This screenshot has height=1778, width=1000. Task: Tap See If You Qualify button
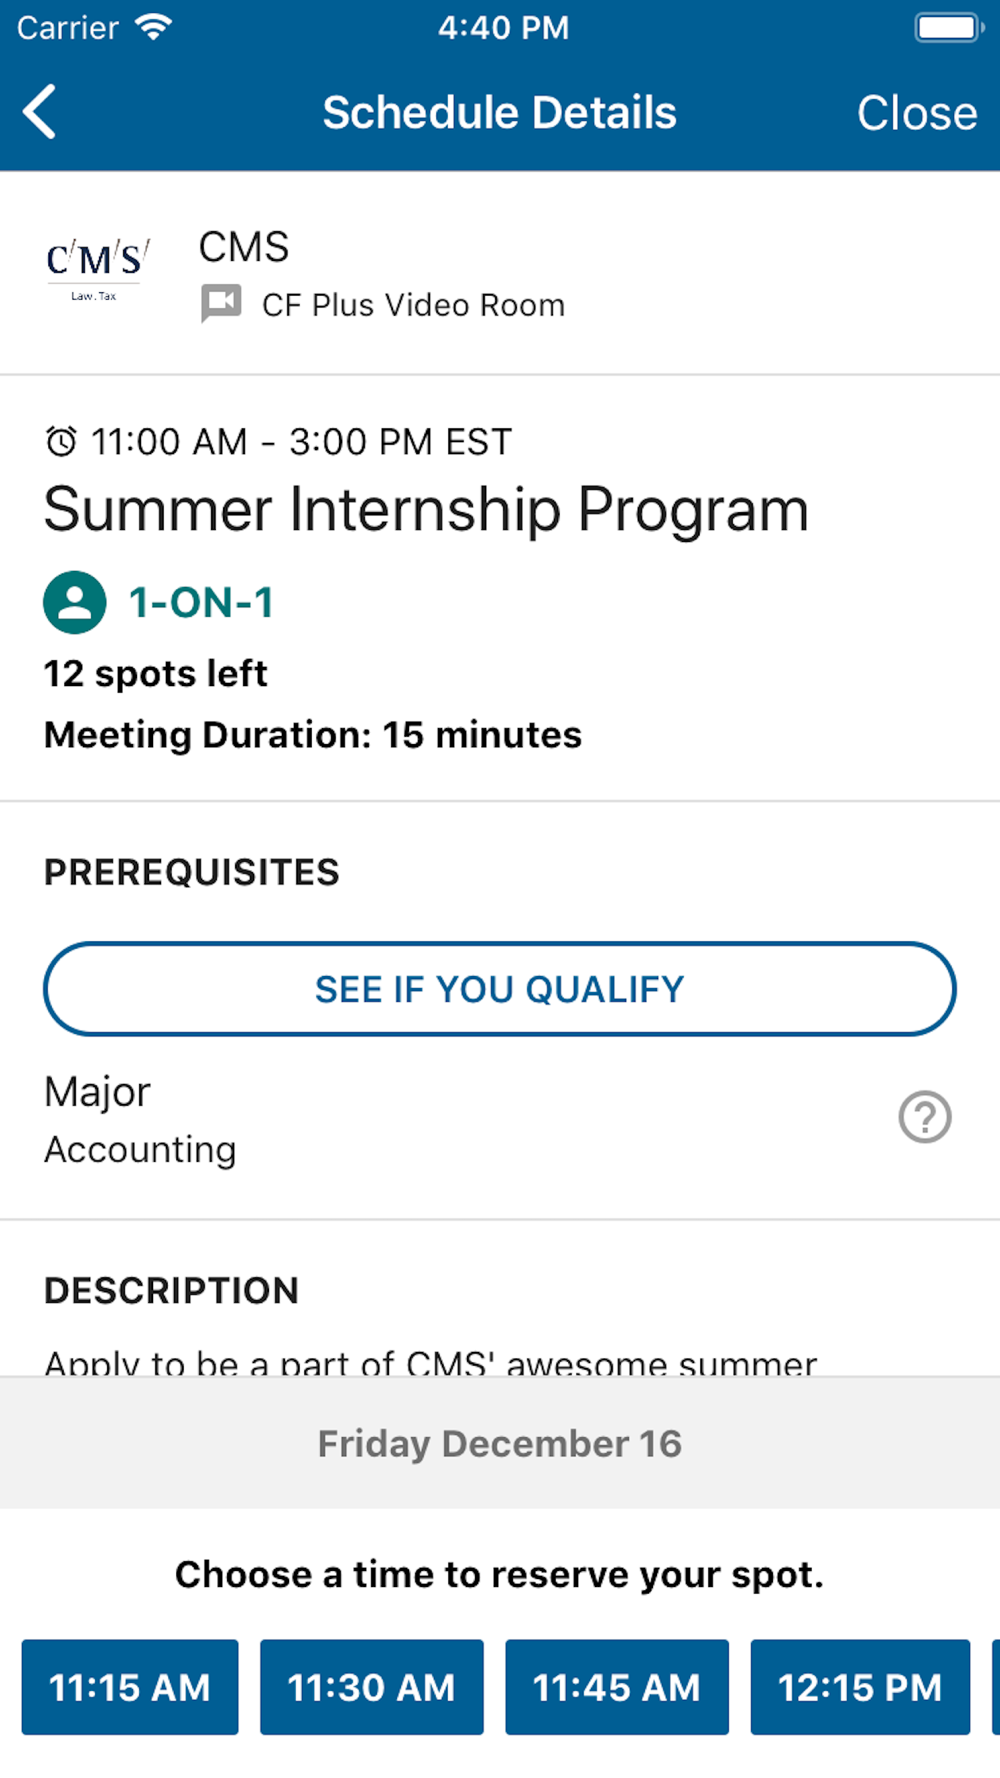(500, 989)
